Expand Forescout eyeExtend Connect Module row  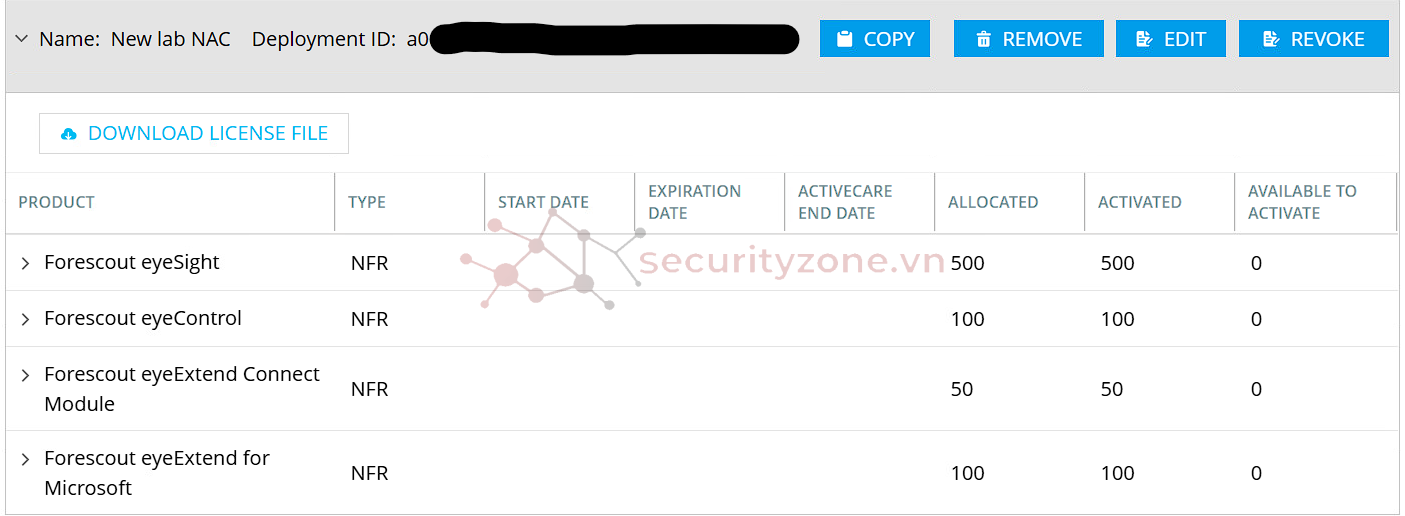tap(26, 375)
